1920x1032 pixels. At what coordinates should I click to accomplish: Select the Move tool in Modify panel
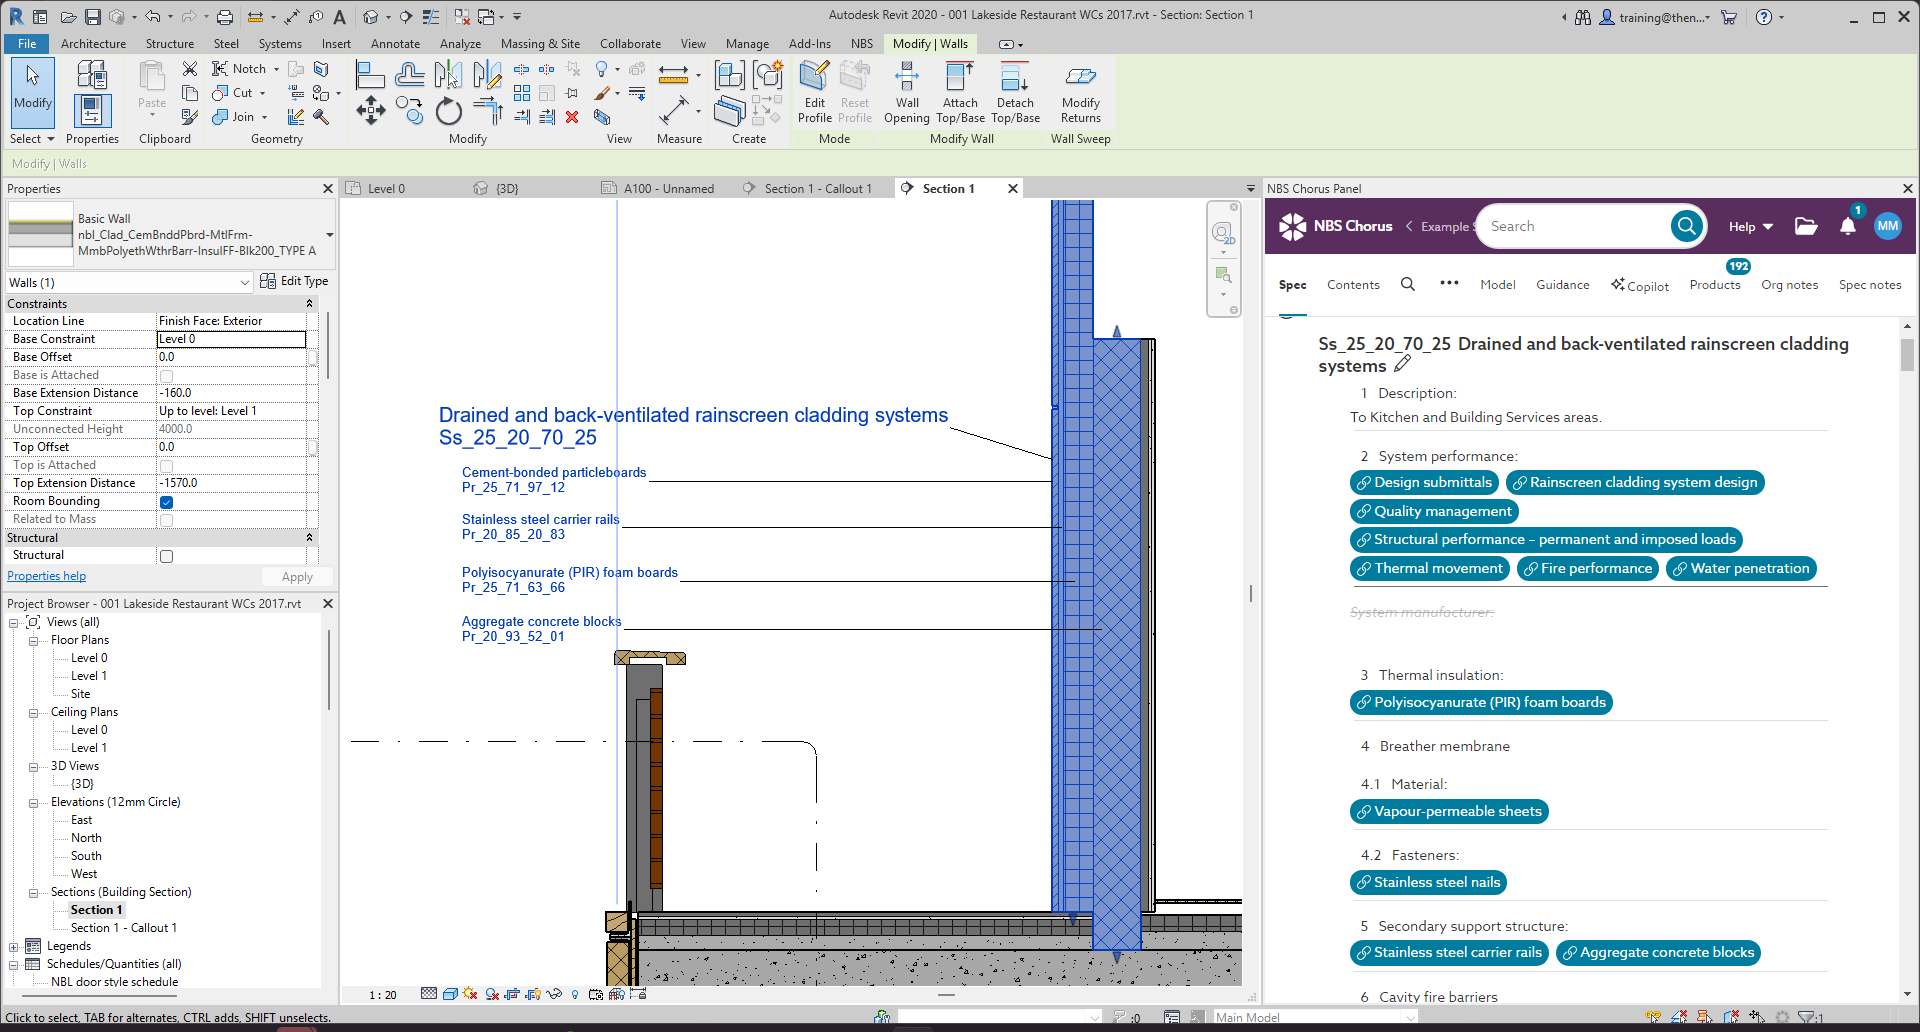[371, 110]
